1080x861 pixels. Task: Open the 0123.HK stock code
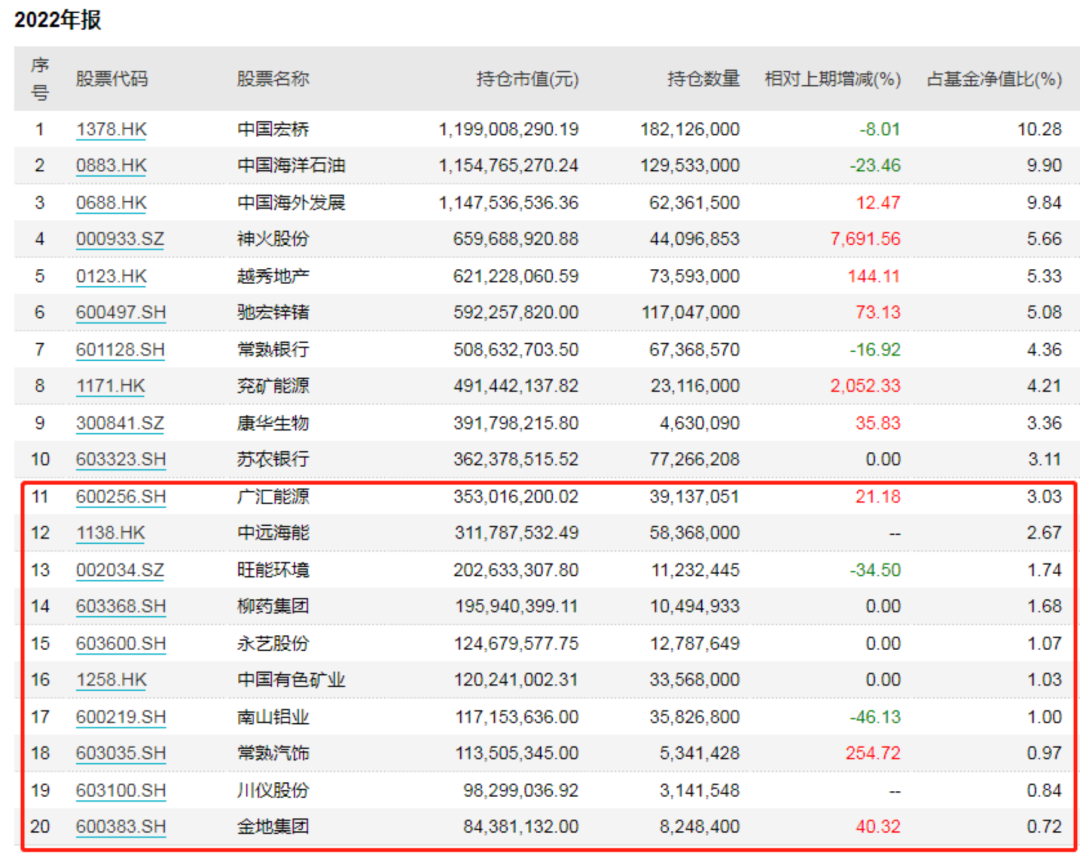pyautogui.click(x=111, y=276)
